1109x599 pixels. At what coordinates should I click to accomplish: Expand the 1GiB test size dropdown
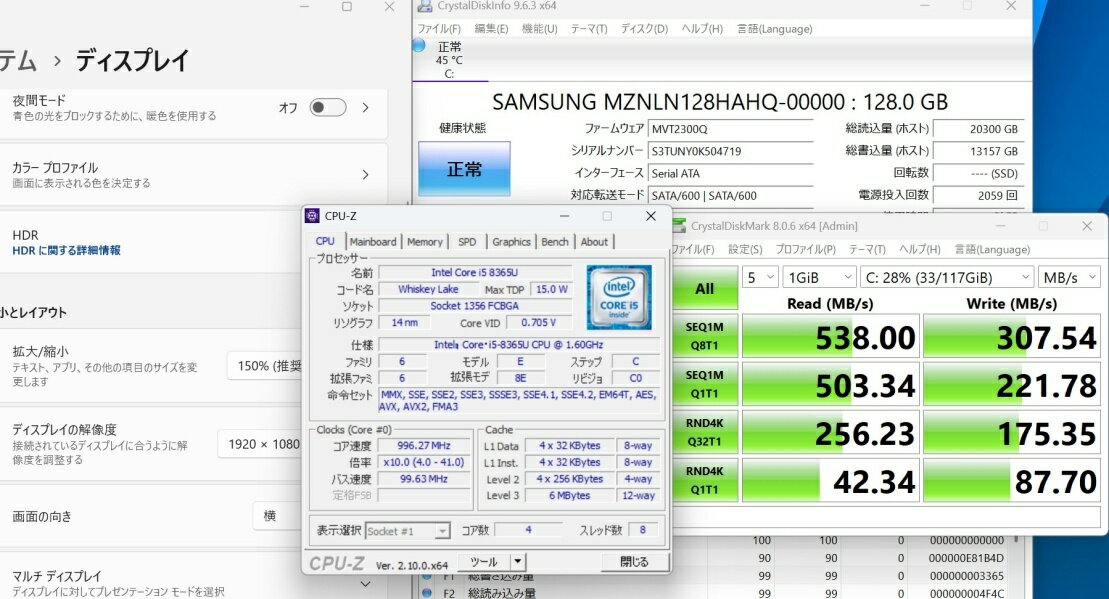tap(819, 277)
